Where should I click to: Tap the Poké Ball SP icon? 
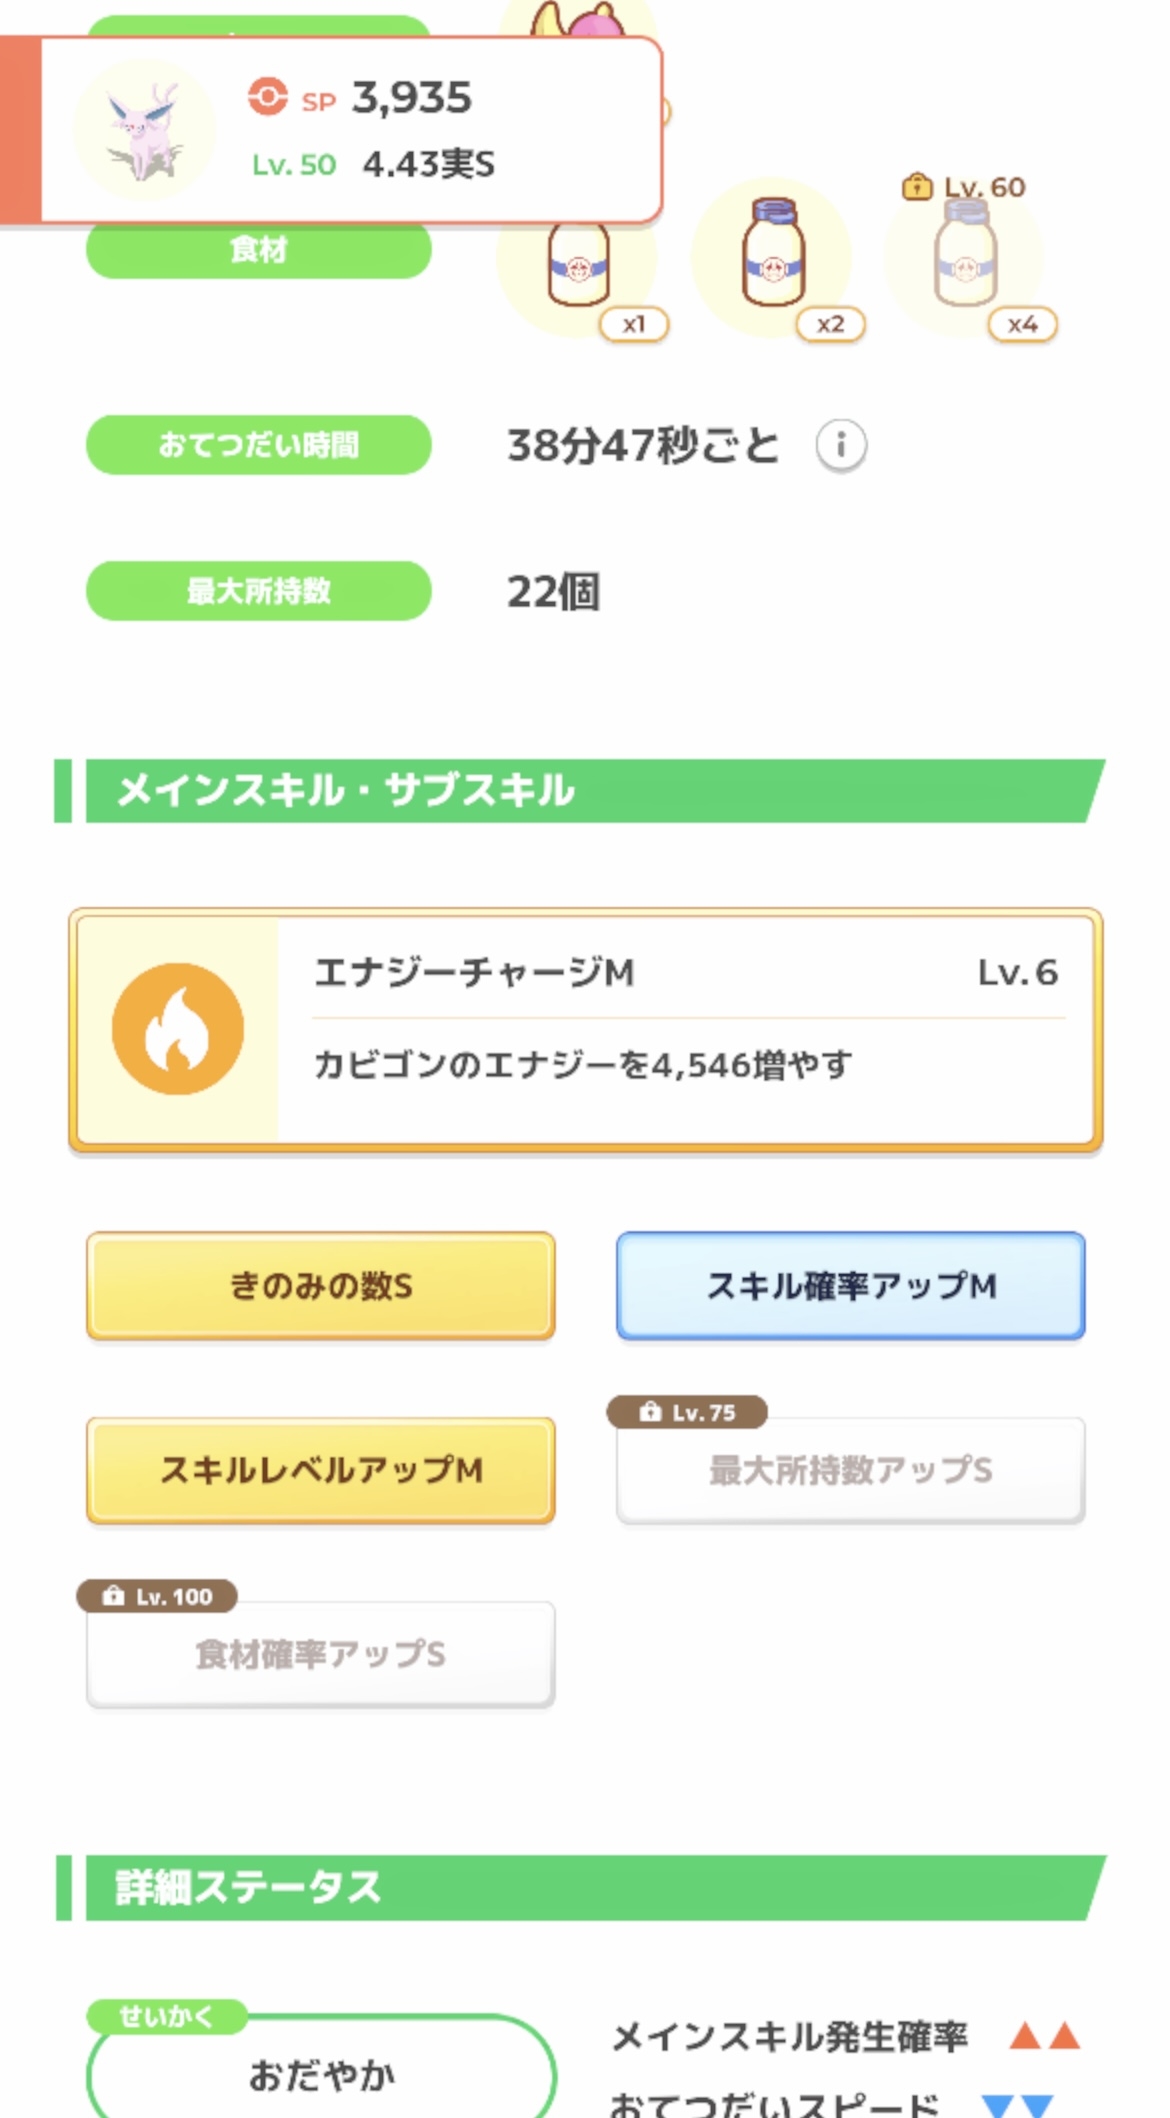click(267, 98)
